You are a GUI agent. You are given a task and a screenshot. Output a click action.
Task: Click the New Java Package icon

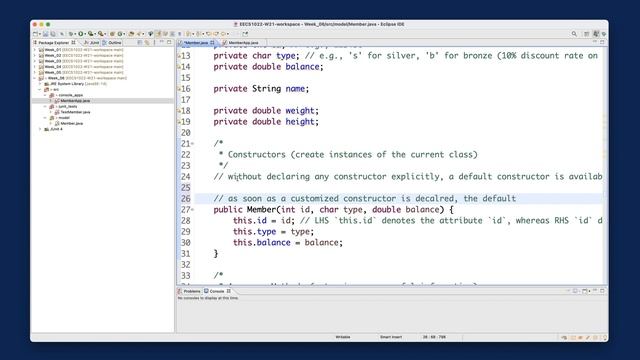tap(112, 34)
